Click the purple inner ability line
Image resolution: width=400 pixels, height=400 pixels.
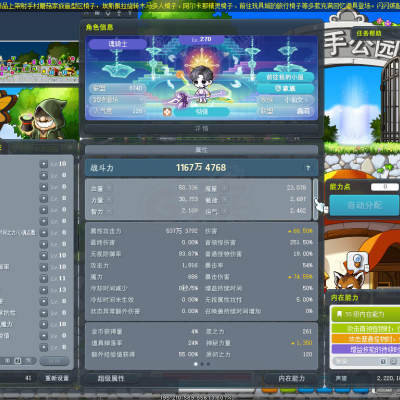(366, 349)
